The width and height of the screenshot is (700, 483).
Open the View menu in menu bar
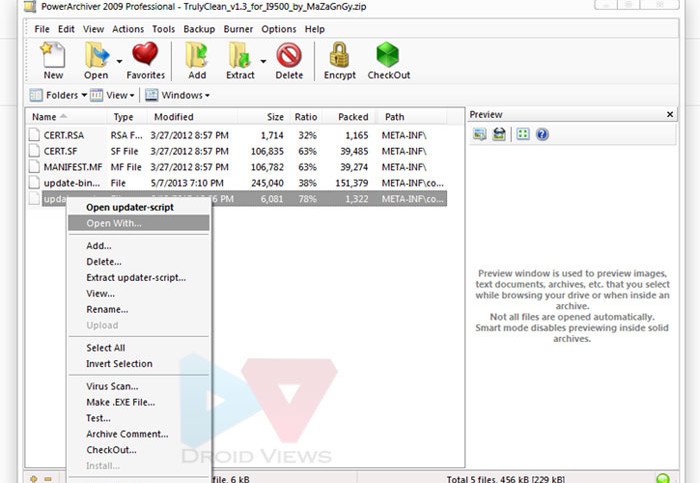pyautogui.click(x=93, y=29)
